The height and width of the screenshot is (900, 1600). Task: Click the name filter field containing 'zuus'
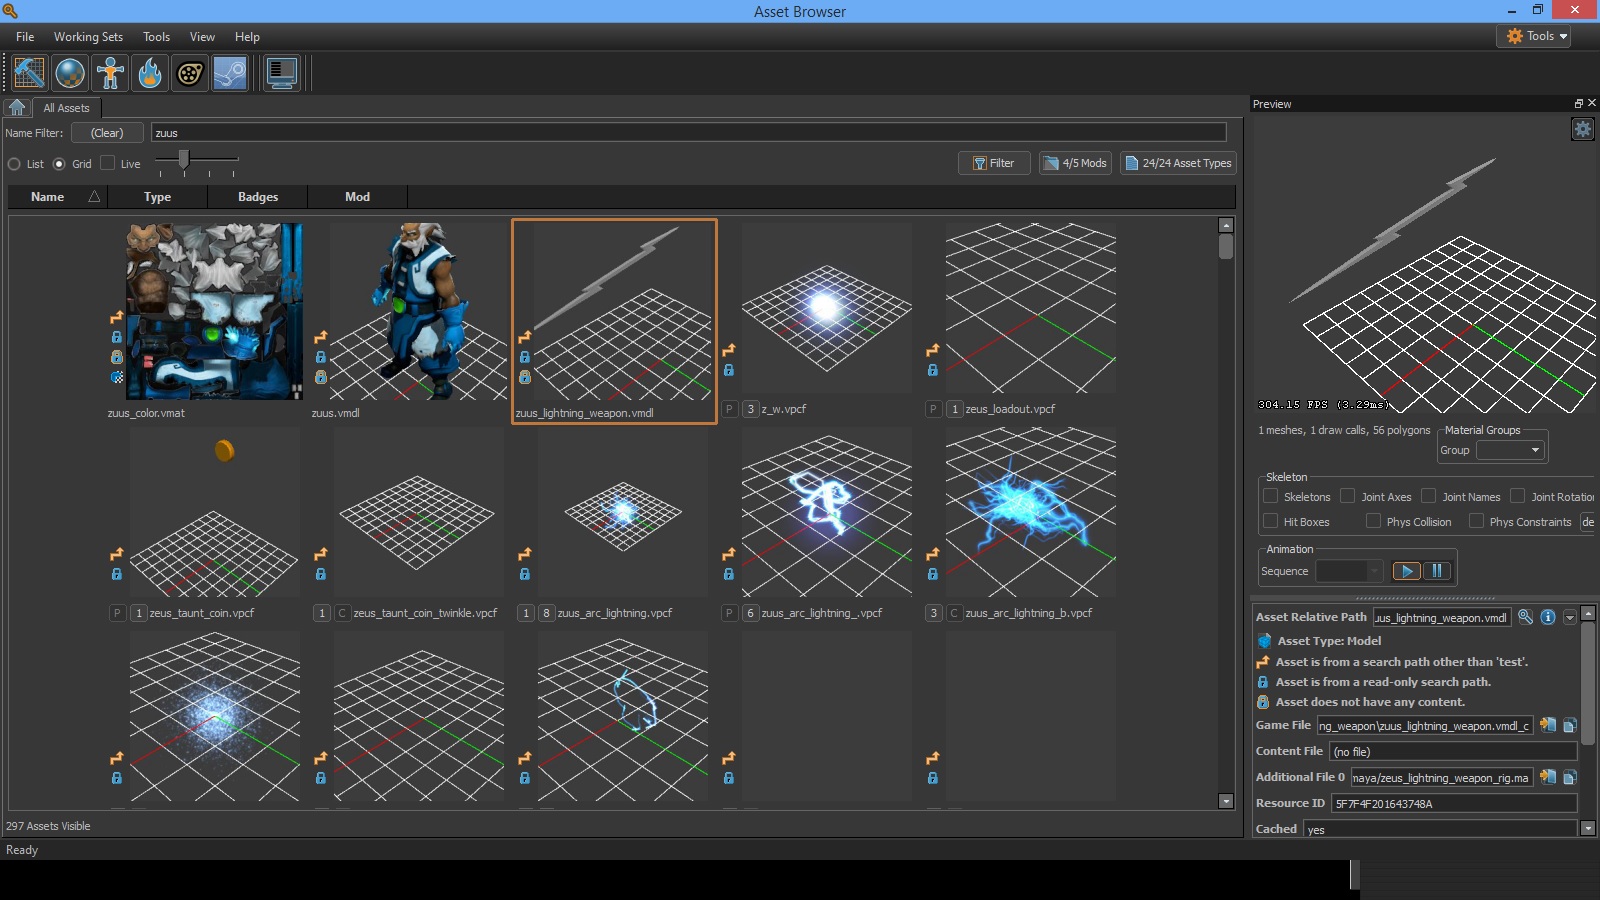[689, 133]
